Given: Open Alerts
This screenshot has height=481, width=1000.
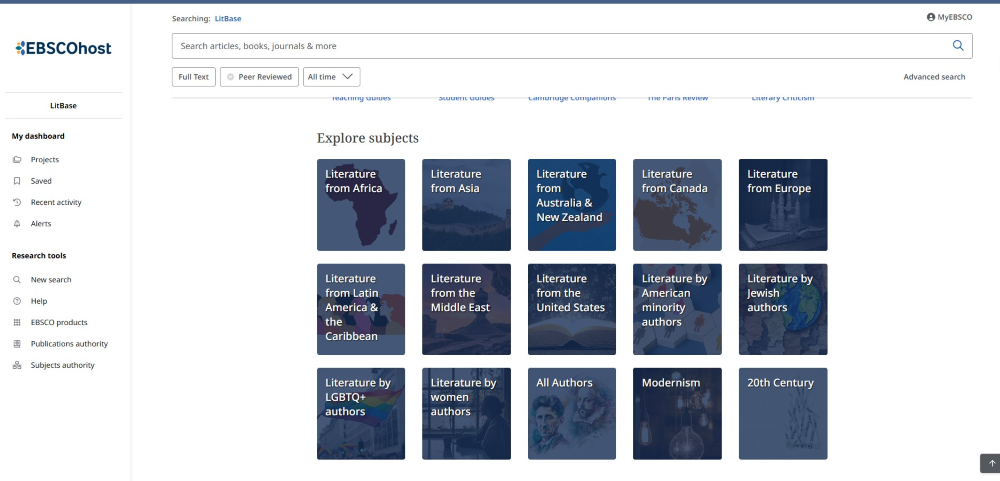Looking at the screenshot, I should pyautogui.click(x=41, y=224).
